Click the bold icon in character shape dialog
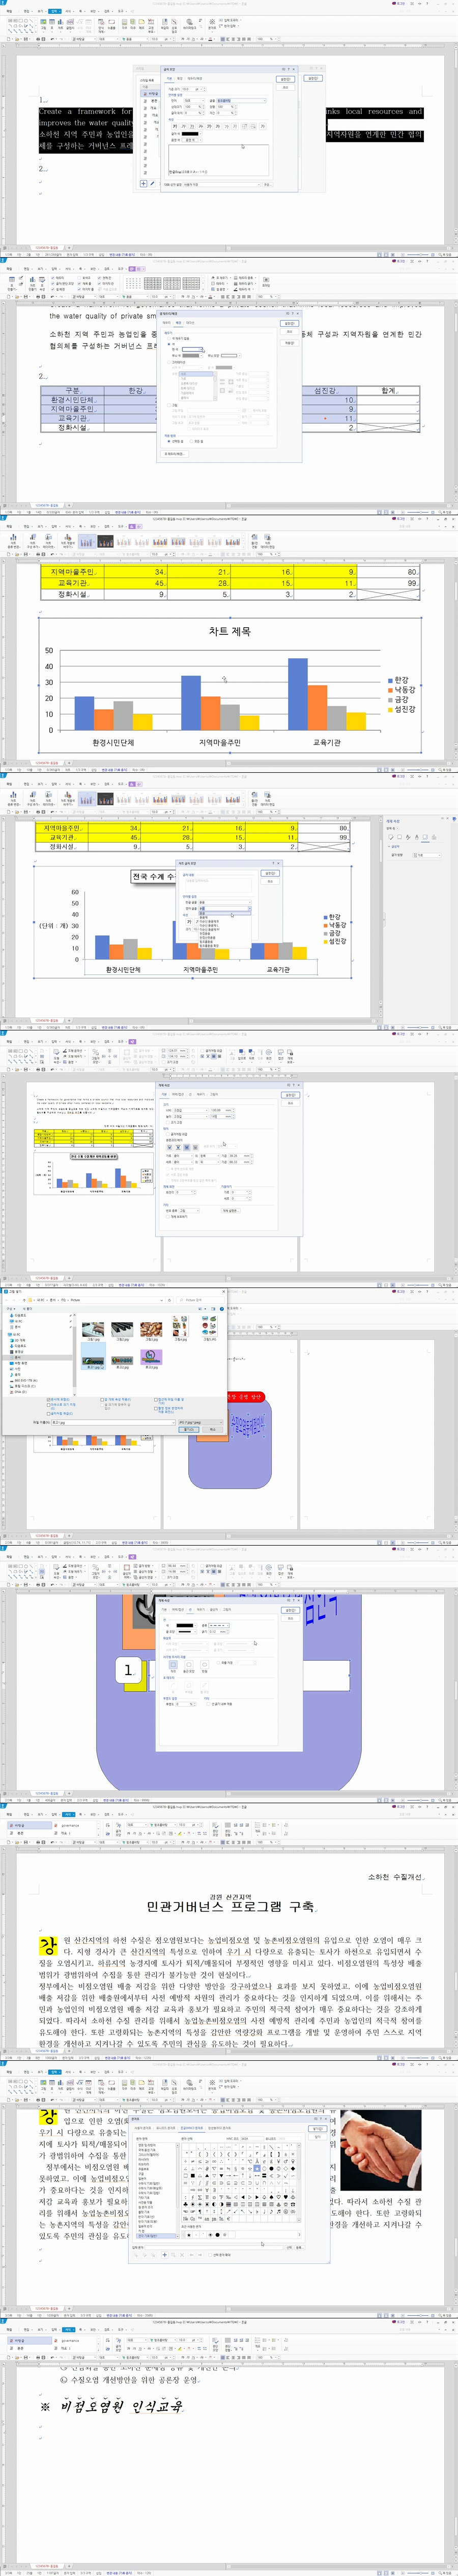 pos(175,127)
